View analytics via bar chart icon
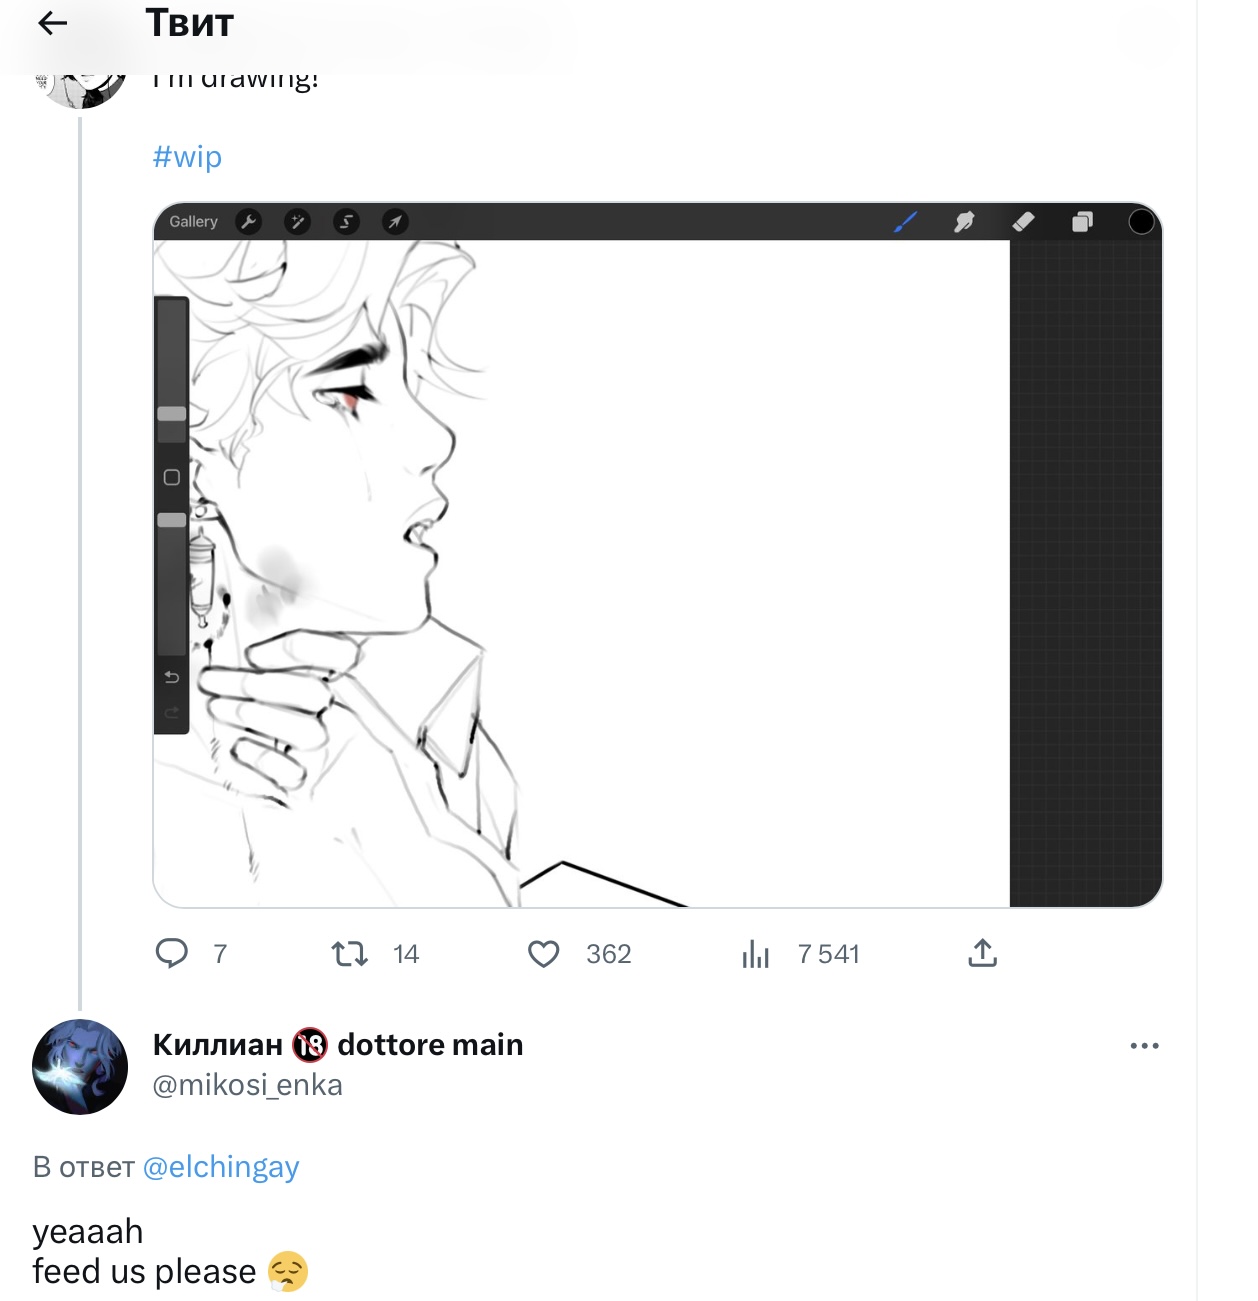The height and width of the screenshot is (1301, 1258). tap(756, 954)
